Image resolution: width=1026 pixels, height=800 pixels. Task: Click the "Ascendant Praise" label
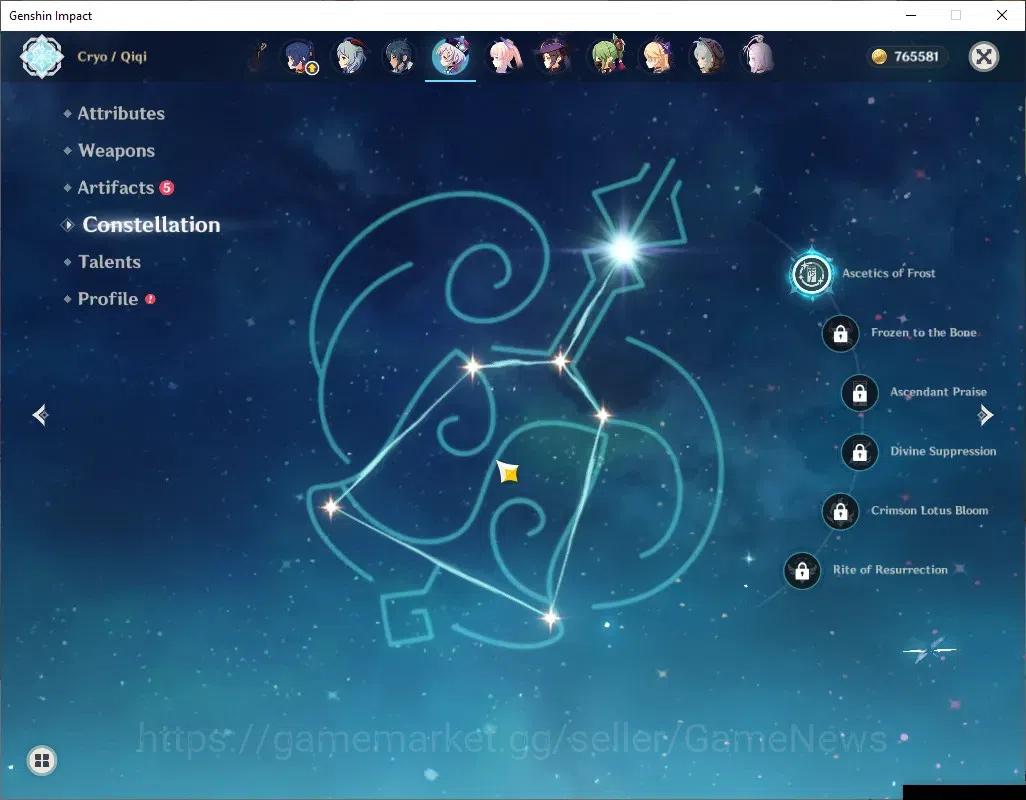tap(938, 392)
